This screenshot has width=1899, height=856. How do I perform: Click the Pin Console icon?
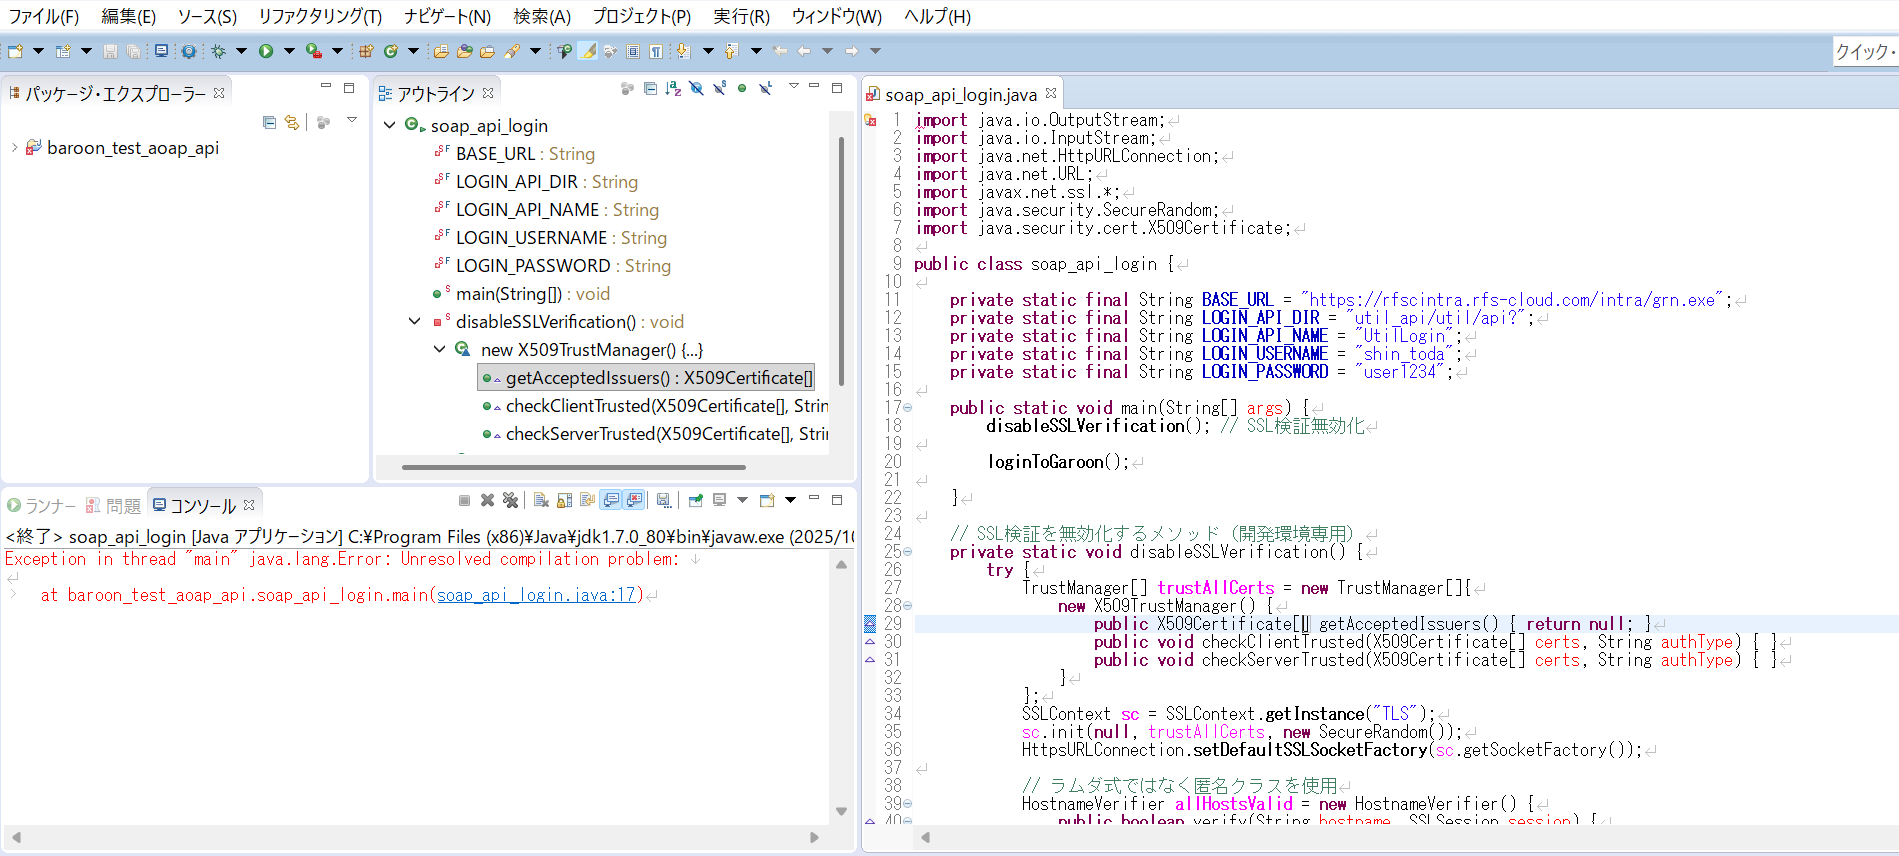(695, 500)
